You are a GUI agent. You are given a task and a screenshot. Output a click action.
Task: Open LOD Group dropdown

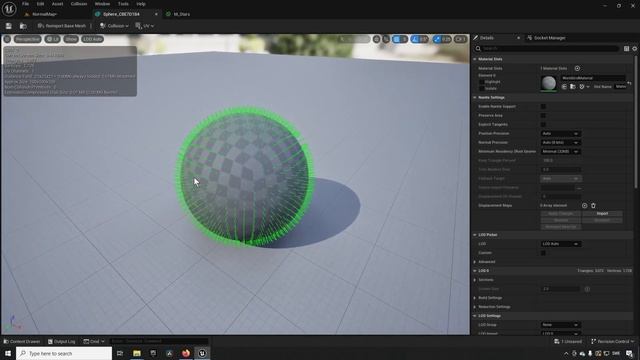click(x=560, y=325)
